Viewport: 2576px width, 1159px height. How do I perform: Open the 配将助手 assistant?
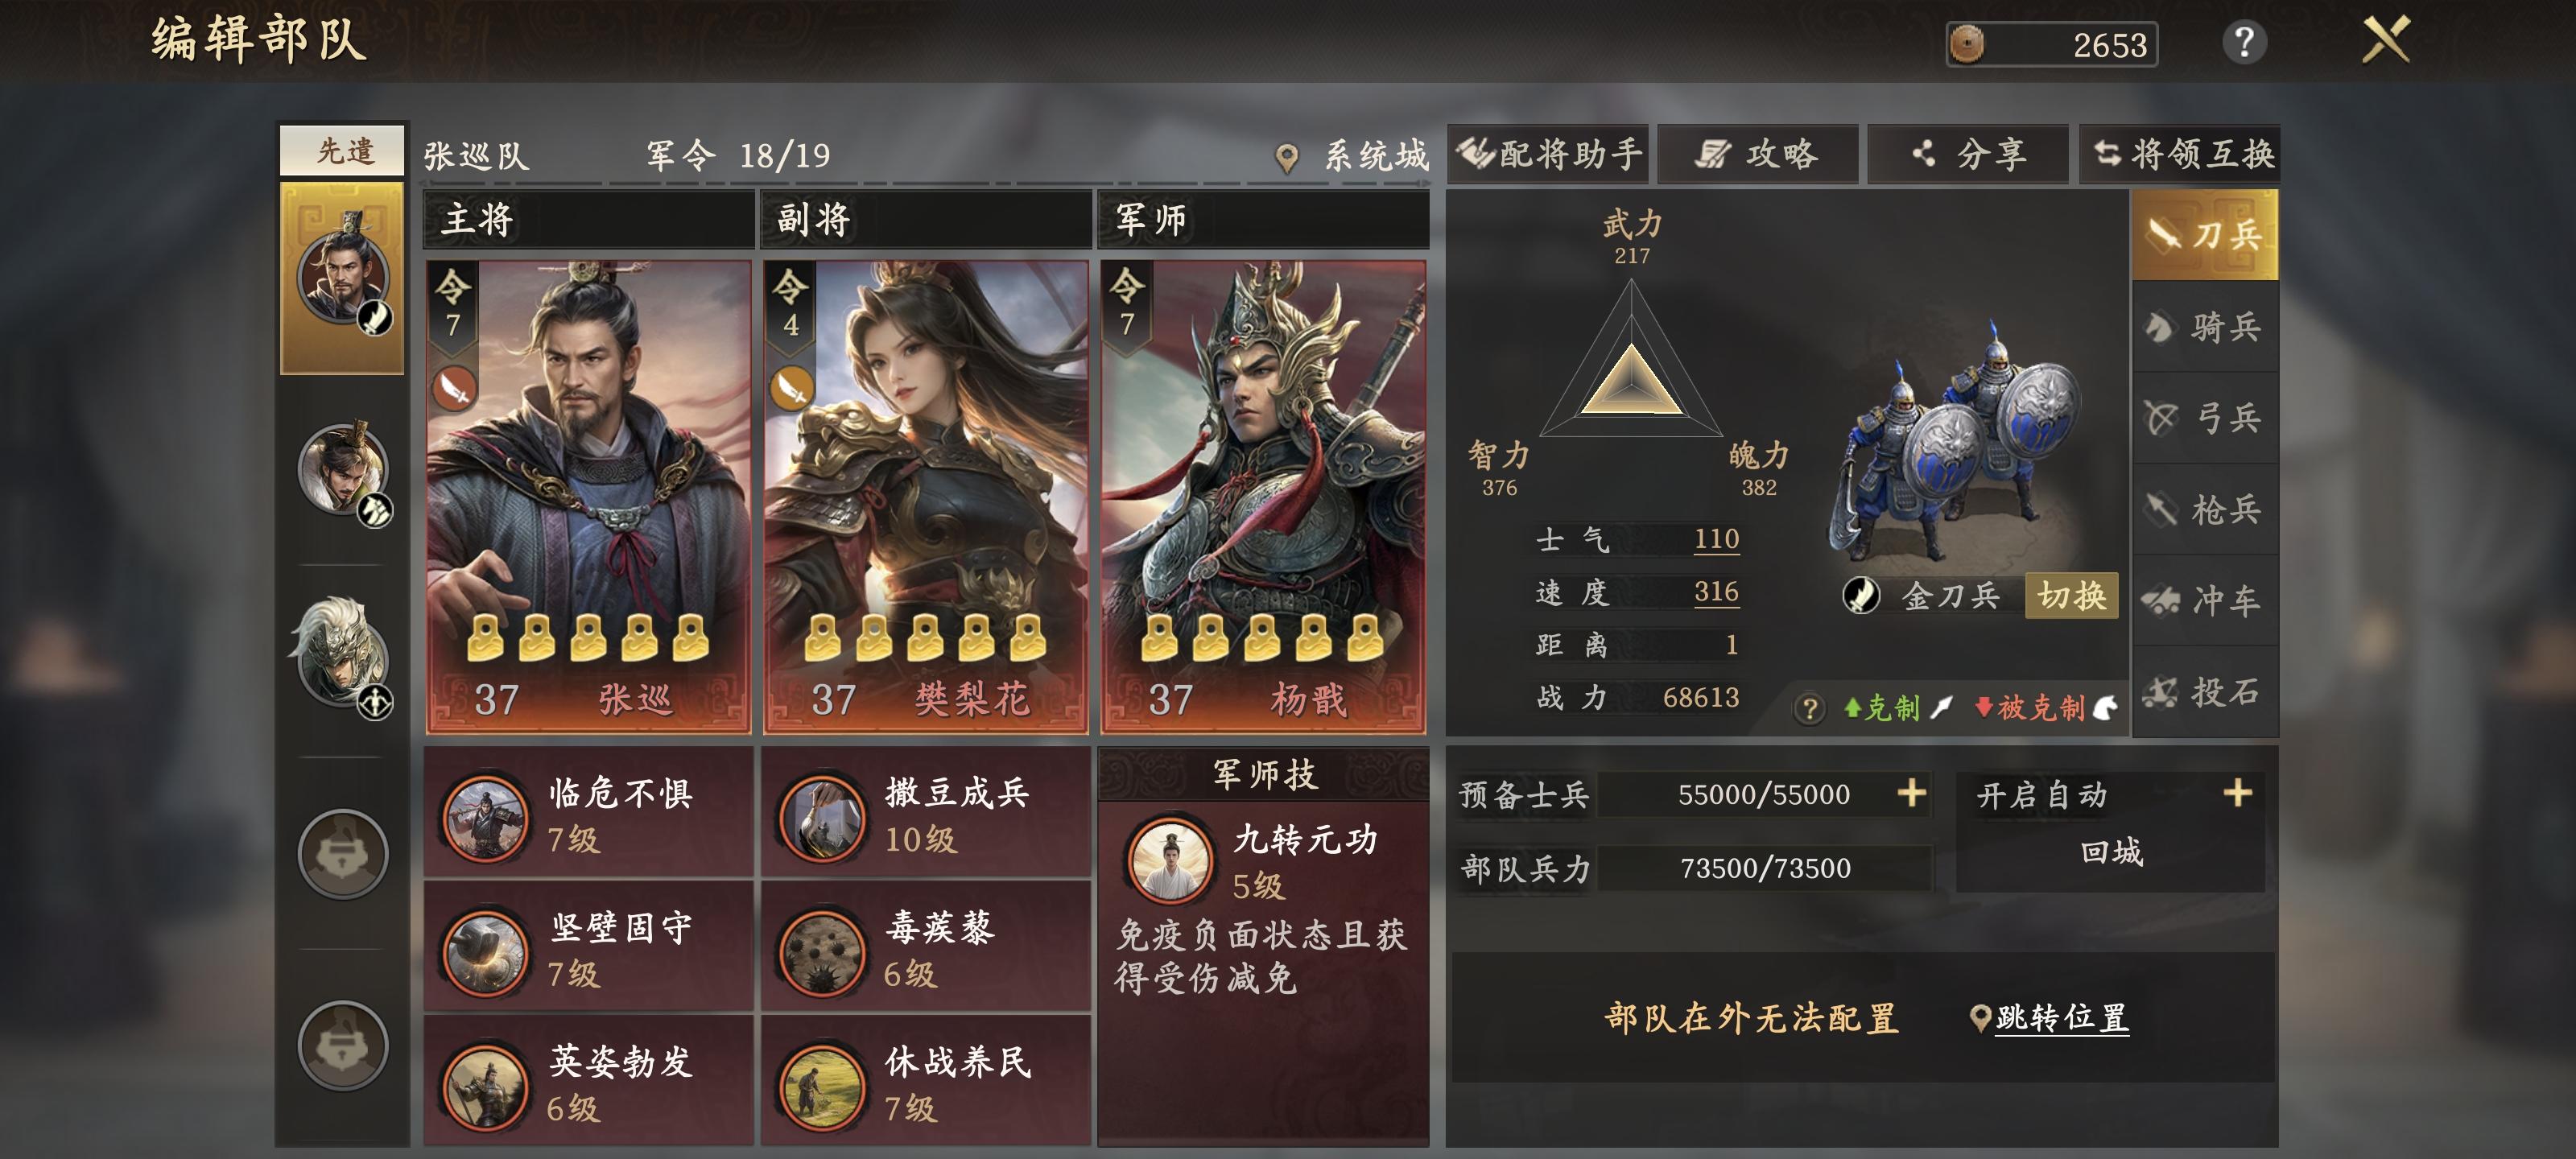[1548, 154]
